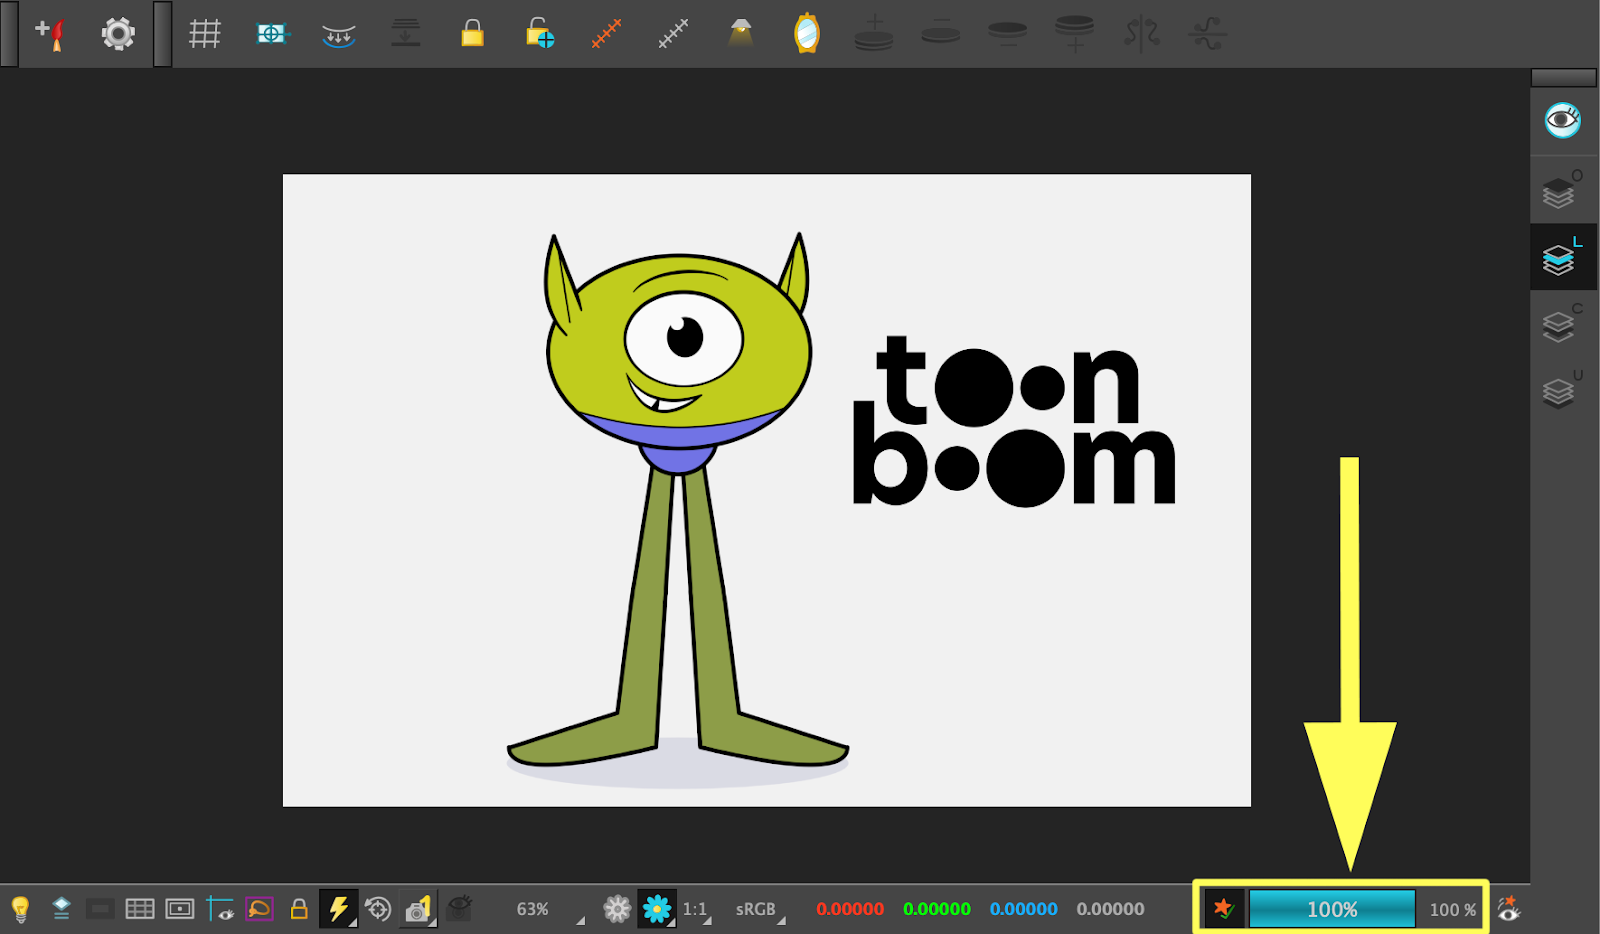The image size is (1600, 934).
Task: Open the gear settings icon in top toolbar
Action: tap(117, 33)
